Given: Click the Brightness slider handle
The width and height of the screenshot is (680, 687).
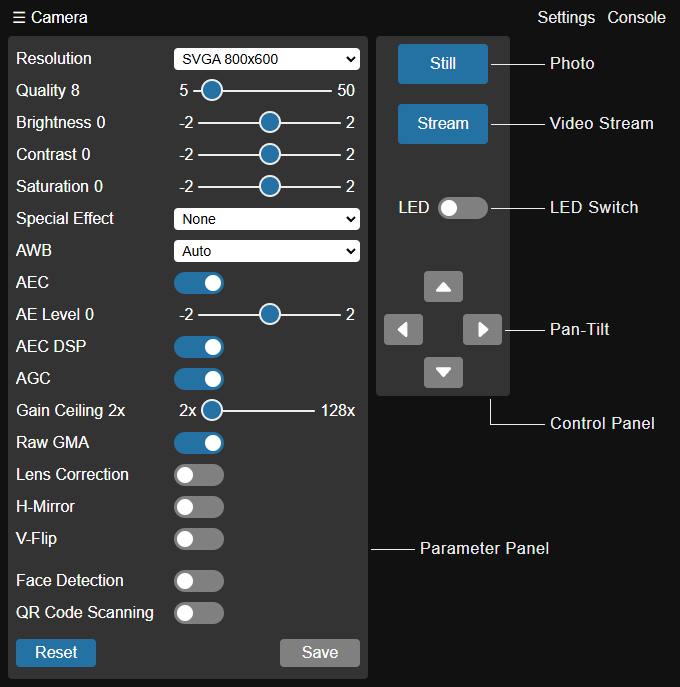Looking at the screenshot, I should point(269,123).
